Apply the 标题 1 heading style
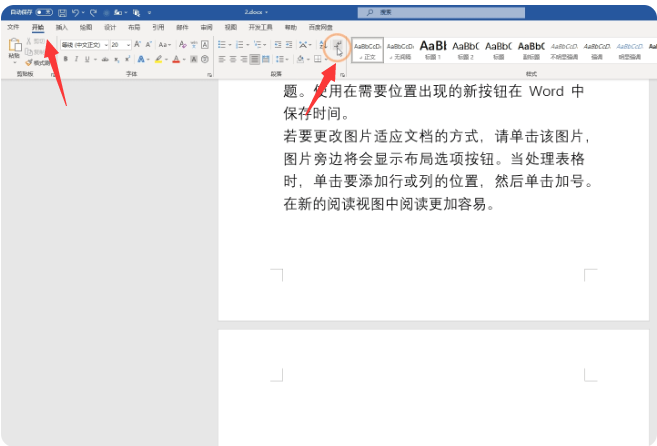The height and width of the screenshot is (446, 657). [x=432, y=49]
